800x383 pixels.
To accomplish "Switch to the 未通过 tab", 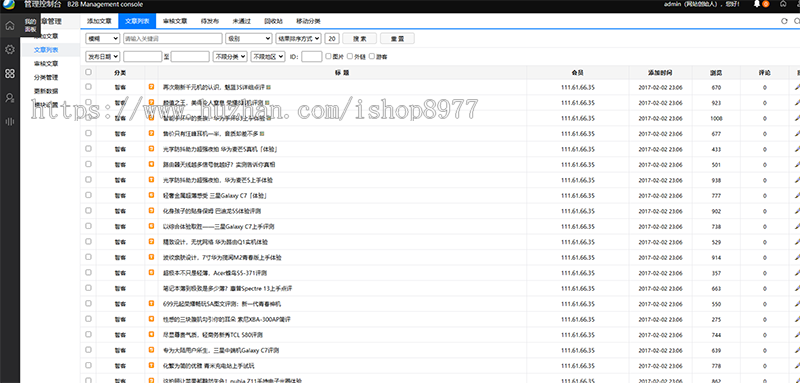I will 241,21.
